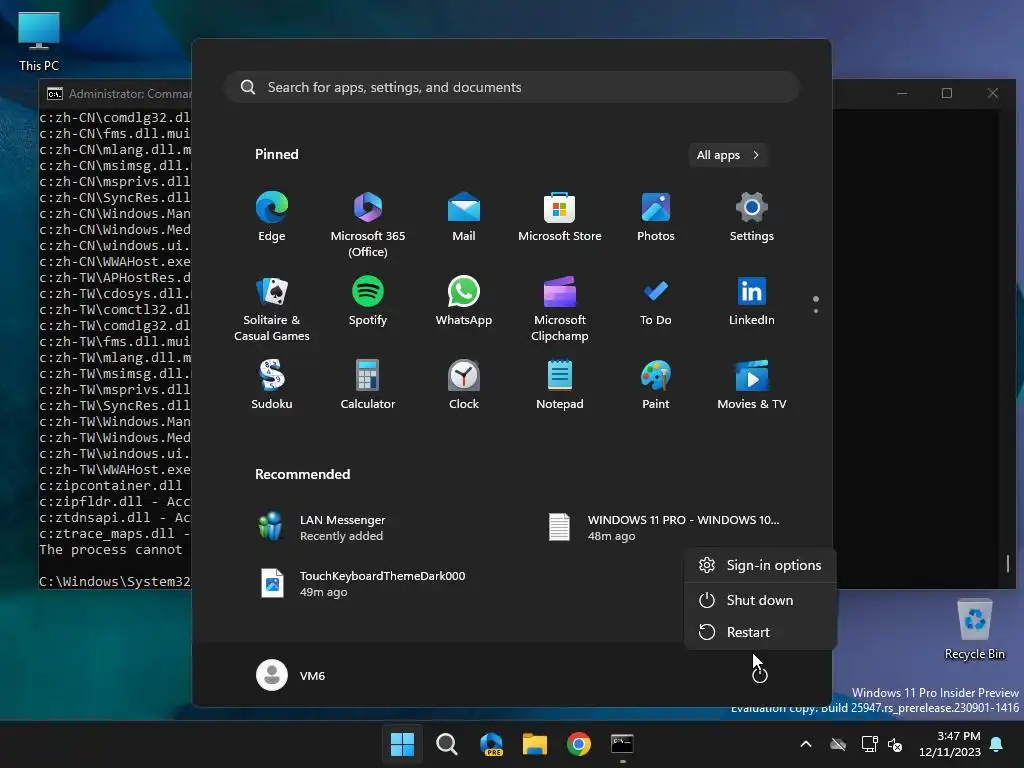Click the Windows Start button on taskbar
The height and width of the screenshot is (768, 1024).
click(402, 744)
